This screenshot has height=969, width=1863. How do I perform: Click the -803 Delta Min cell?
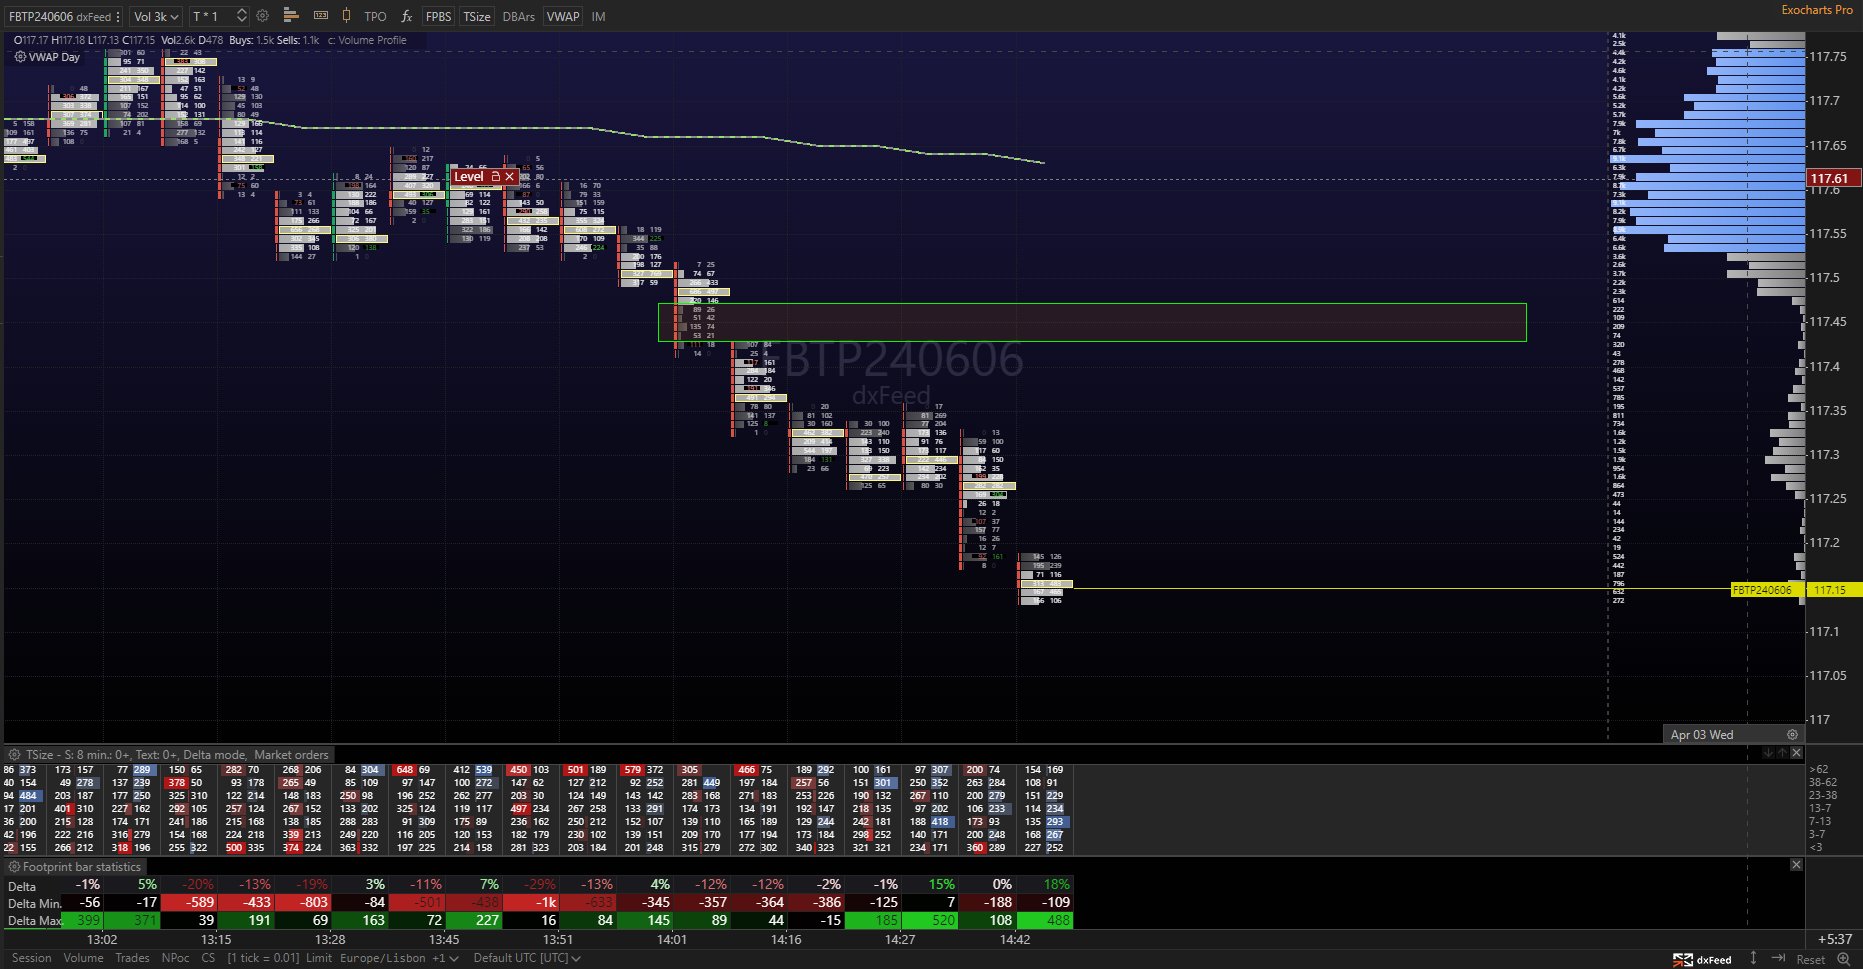click(x=303, y=902)
